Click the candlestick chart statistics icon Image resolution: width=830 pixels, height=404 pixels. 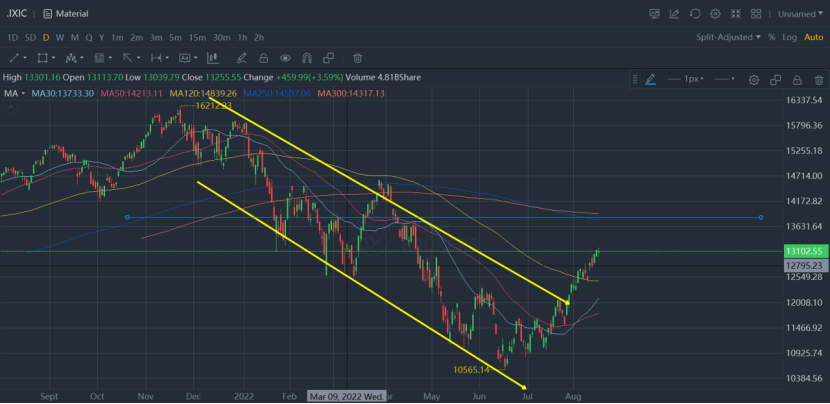213,58
